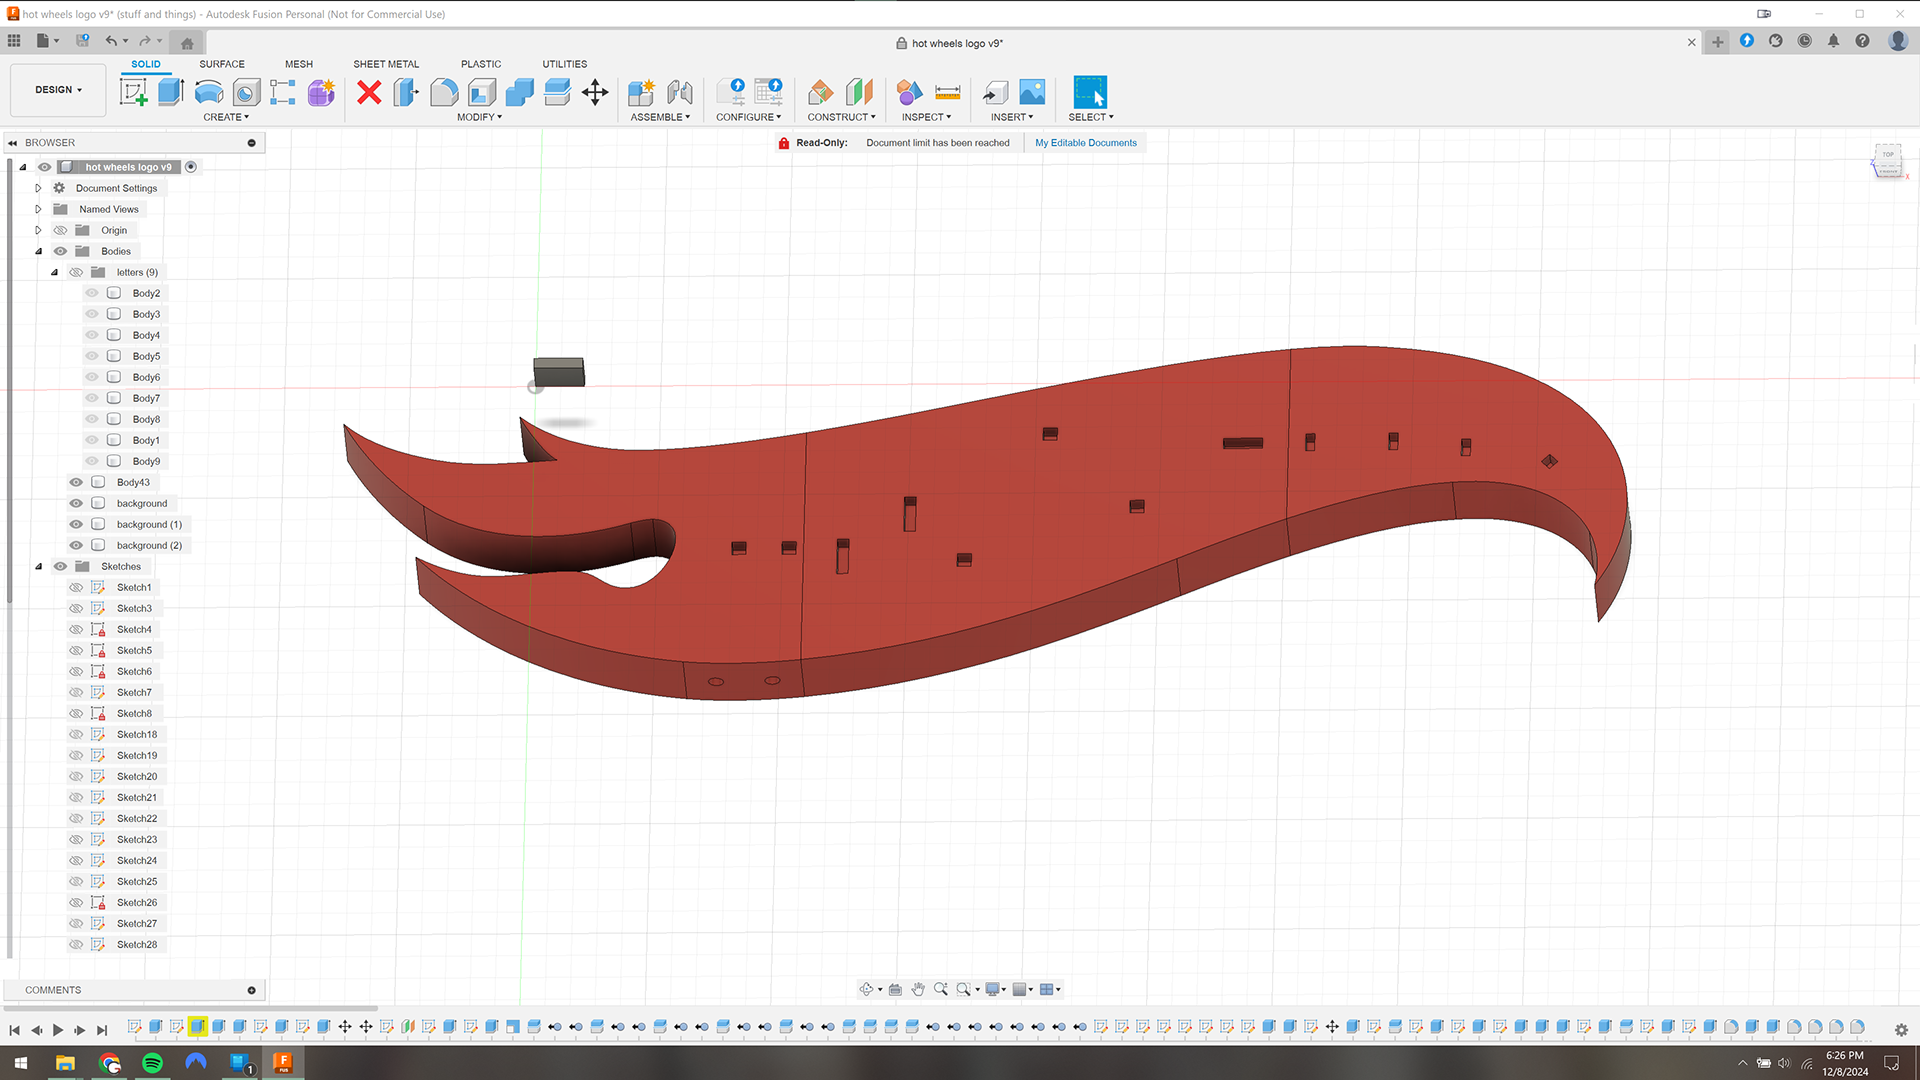
Task: Open the CONSTRUCT dropdown menu
Action: [841, 117]
